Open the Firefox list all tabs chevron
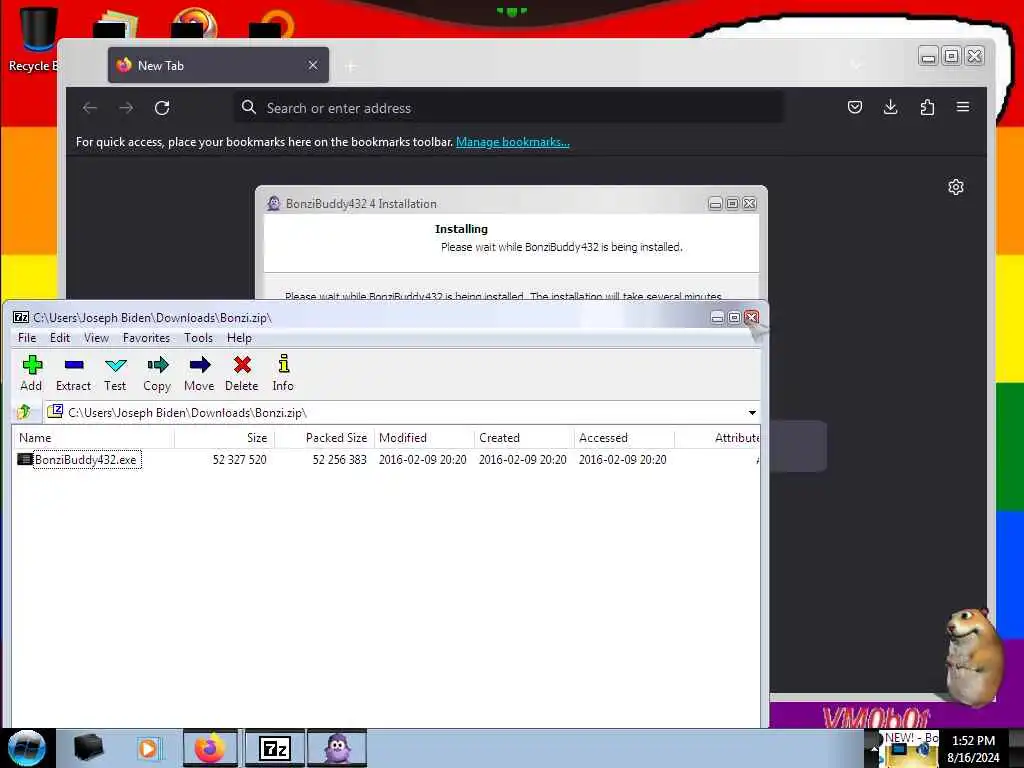The height and width of the screenshot is (768, 1024). tap(856, 65)
